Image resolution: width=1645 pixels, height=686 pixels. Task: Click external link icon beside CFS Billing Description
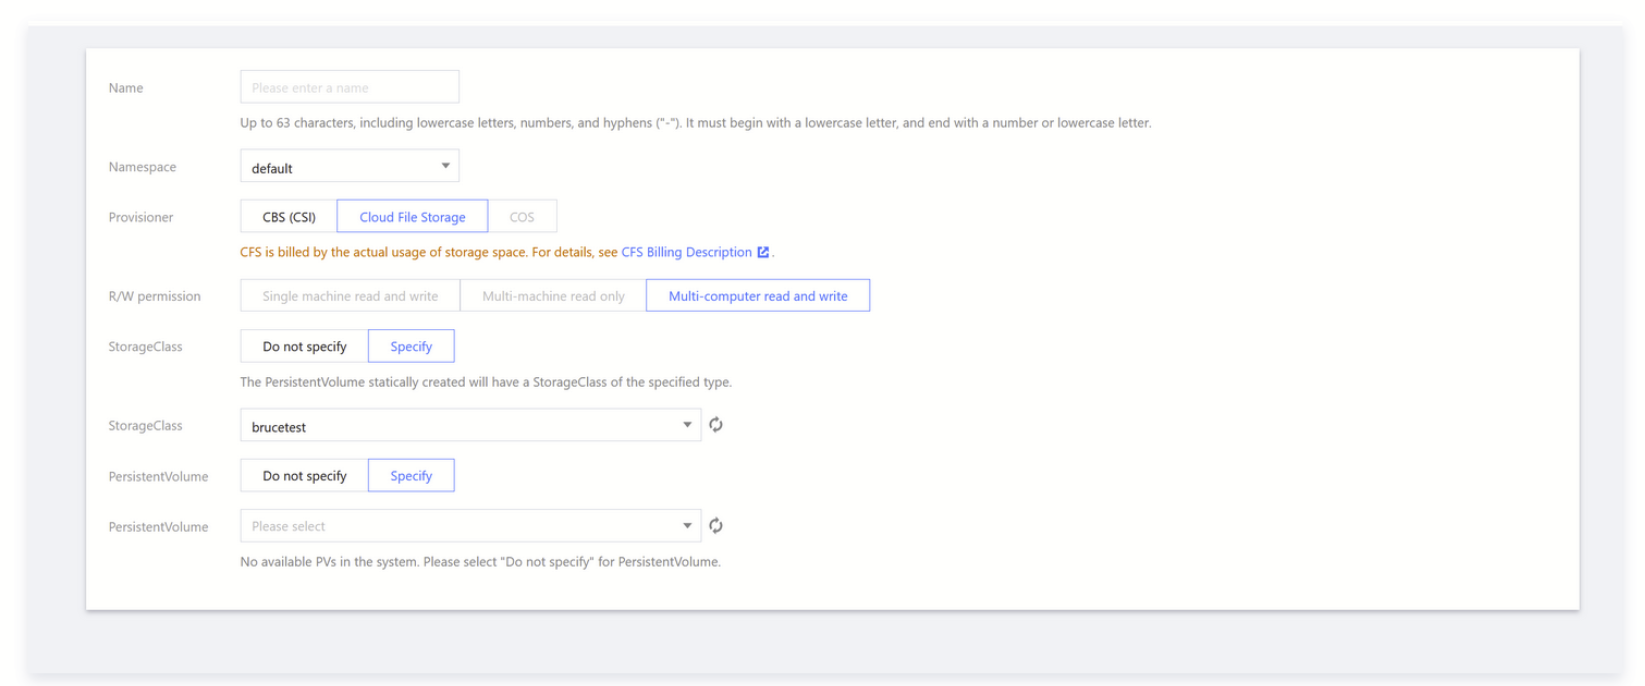pos(763,252)
